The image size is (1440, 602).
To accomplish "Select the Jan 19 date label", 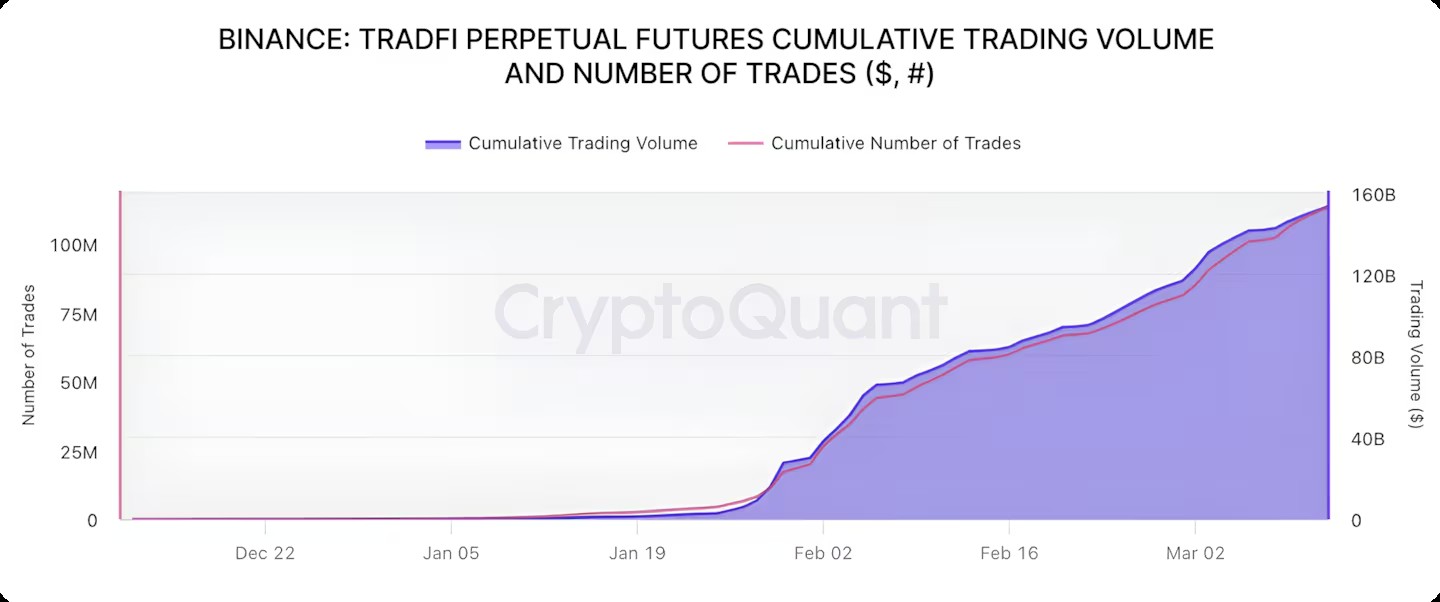I will tap(637, 553).
